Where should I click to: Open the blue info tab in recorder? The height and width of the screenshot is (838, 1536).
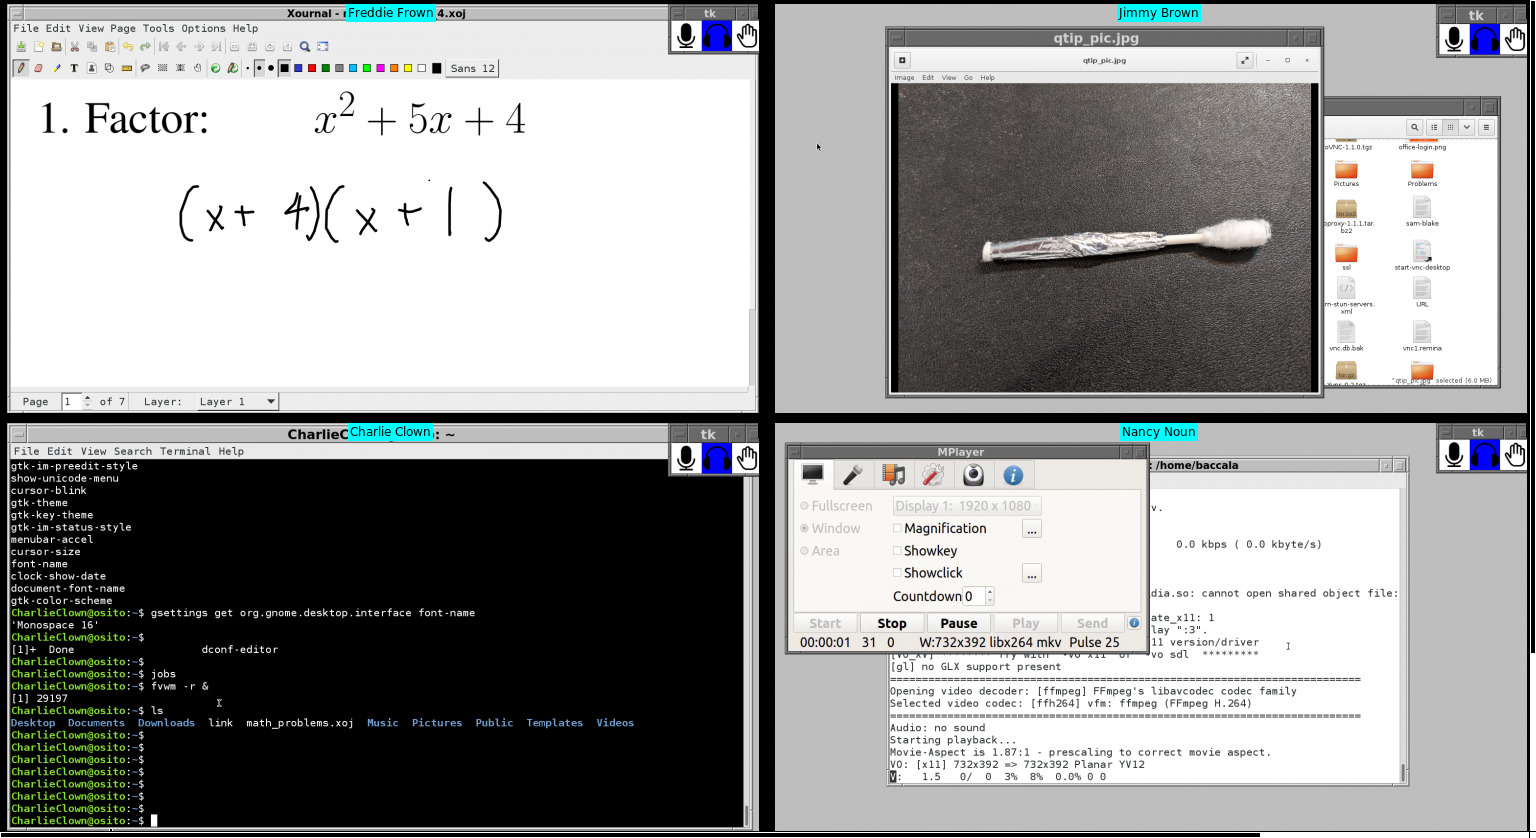point(1013,475)
